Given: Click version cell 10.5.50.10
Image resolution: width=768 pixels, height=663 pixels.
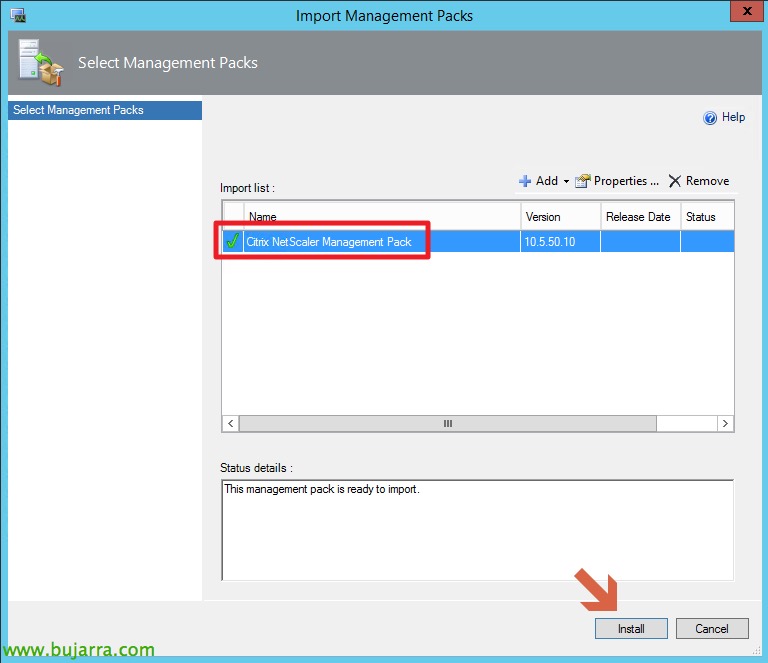Looking at the screenshot, I should click(560, 241).
